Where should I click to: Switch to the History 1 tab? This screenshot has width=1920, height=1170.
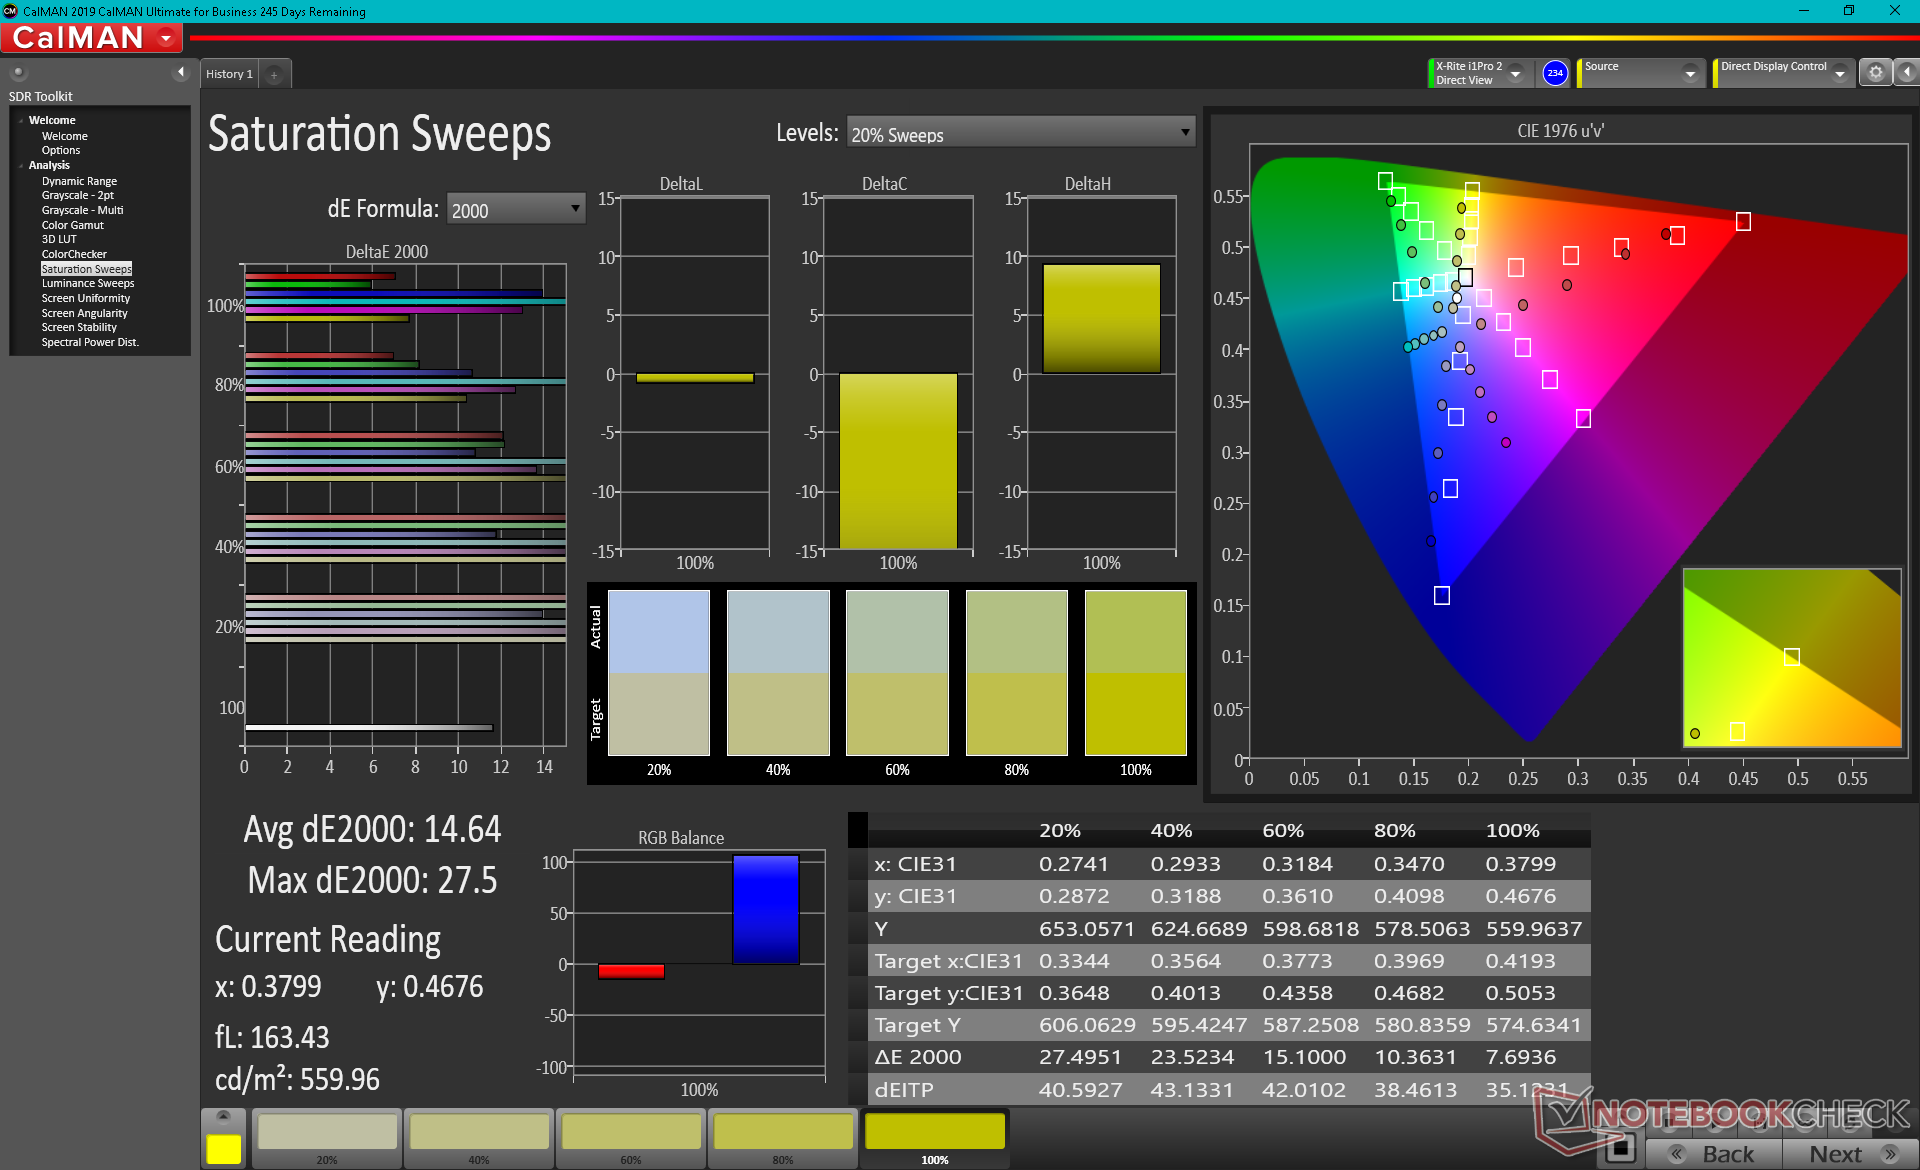229,75
